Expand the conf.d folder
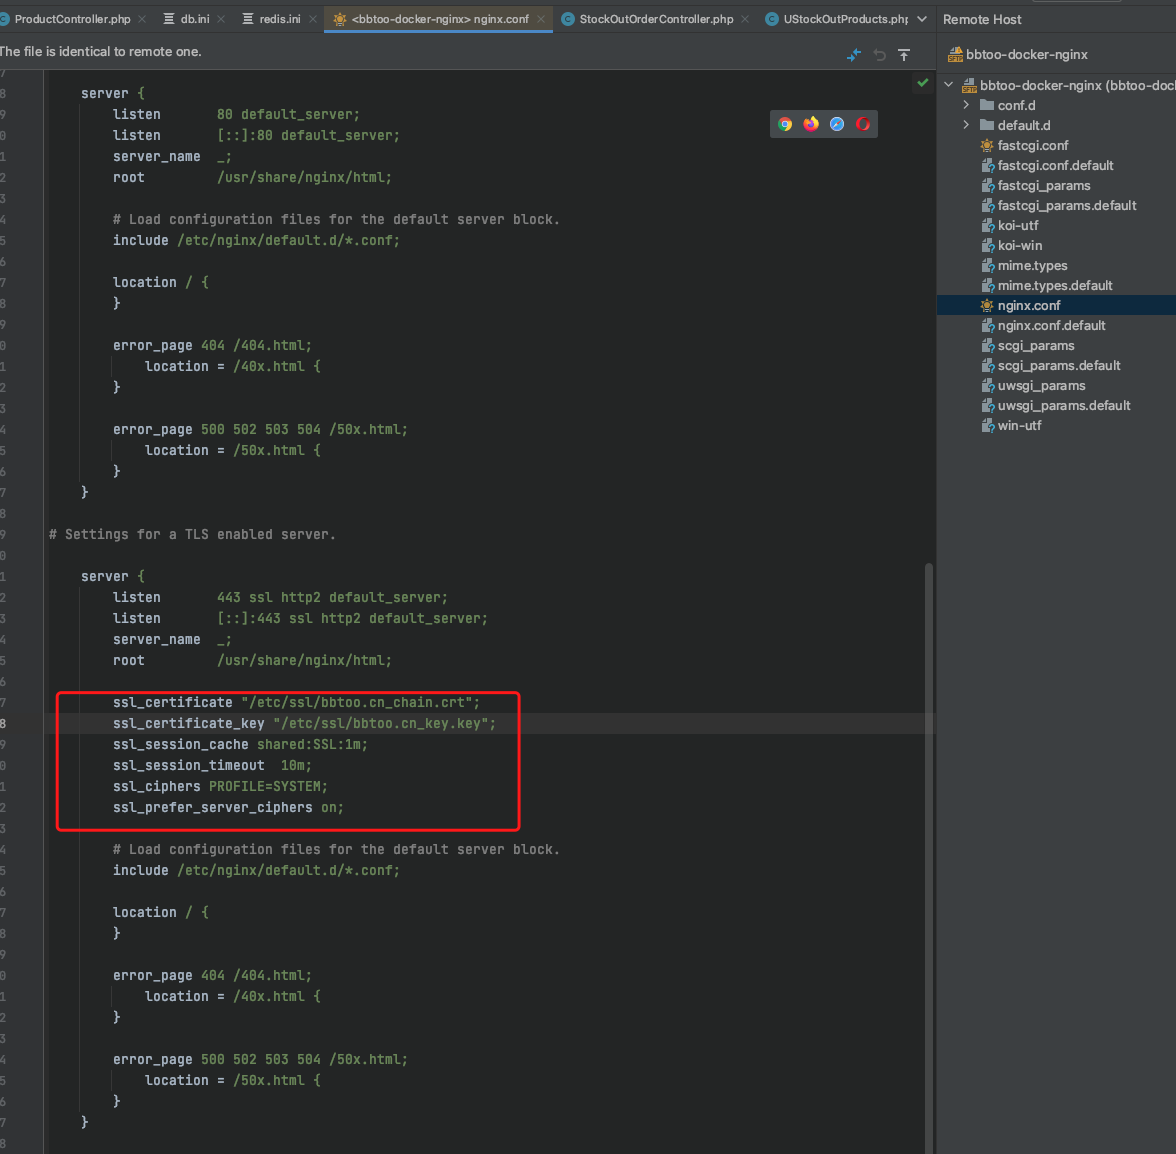Screen dimensions: 1176x1154 (966, 105)
